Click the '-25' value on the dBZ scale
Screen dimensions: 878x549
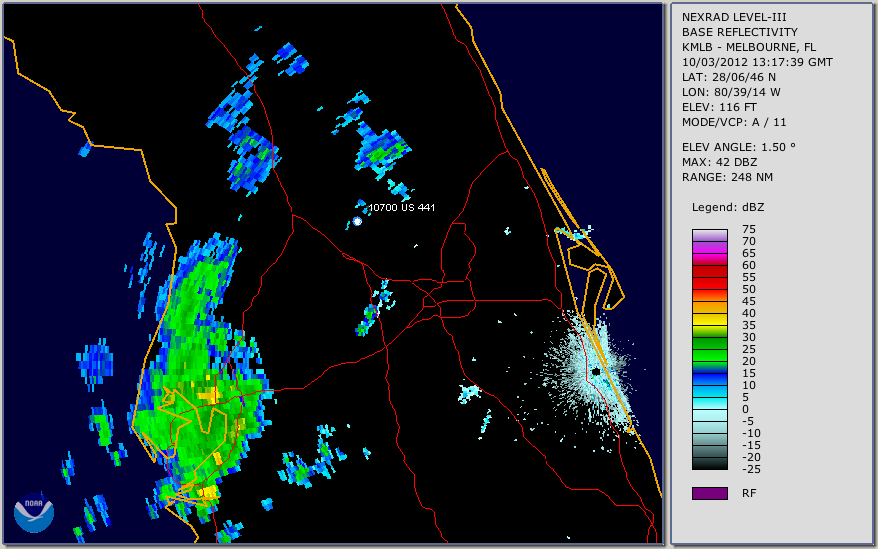[751, 469]
